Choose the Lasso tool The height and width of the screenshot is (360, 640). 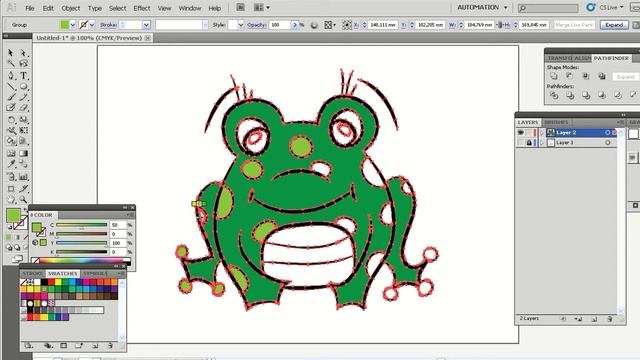coord(23,64)
